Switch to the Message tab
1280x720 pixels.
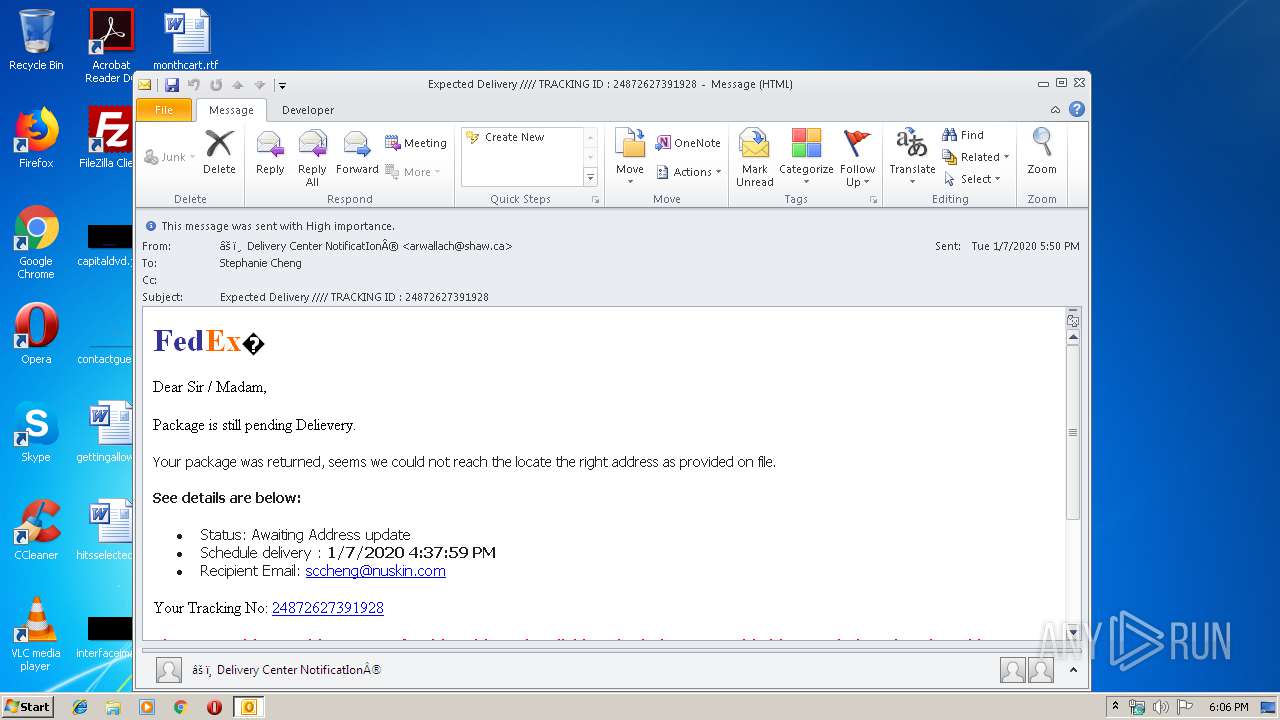point(231,110)
